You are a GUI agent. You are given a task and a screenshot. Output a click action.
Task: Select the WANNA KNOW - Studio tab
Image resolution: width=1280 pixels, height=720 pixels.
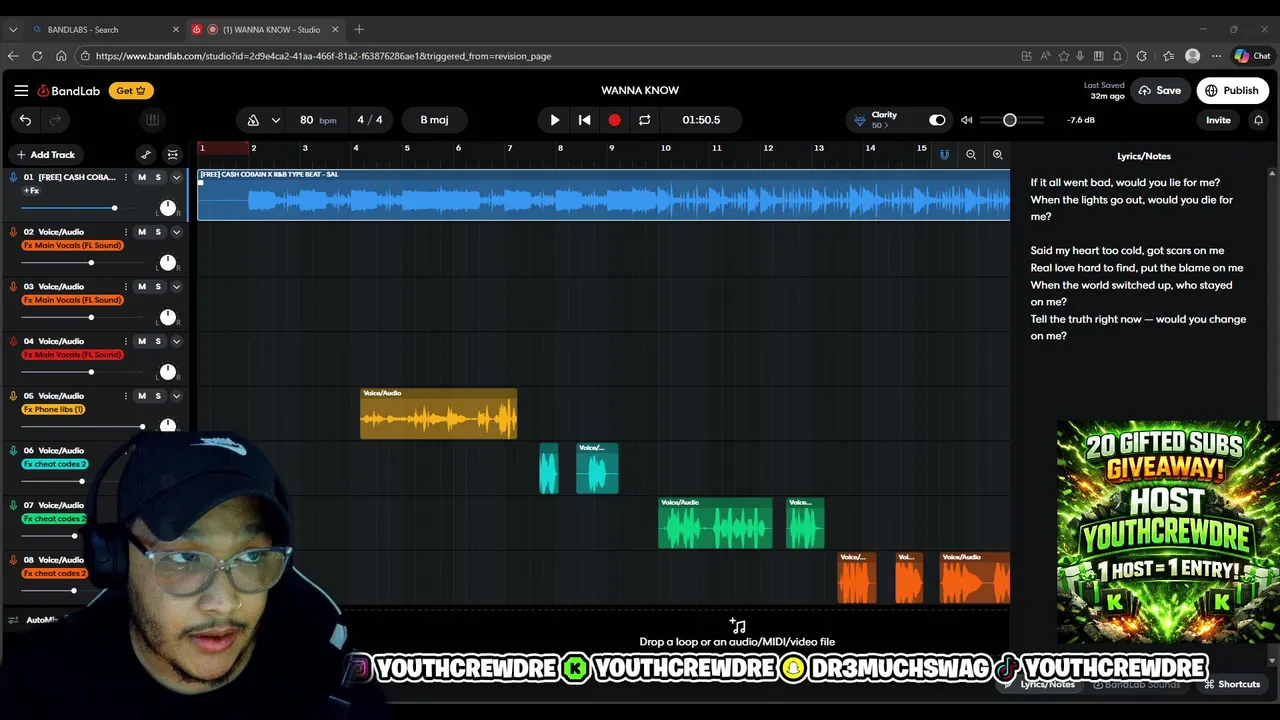coord(265,29)
